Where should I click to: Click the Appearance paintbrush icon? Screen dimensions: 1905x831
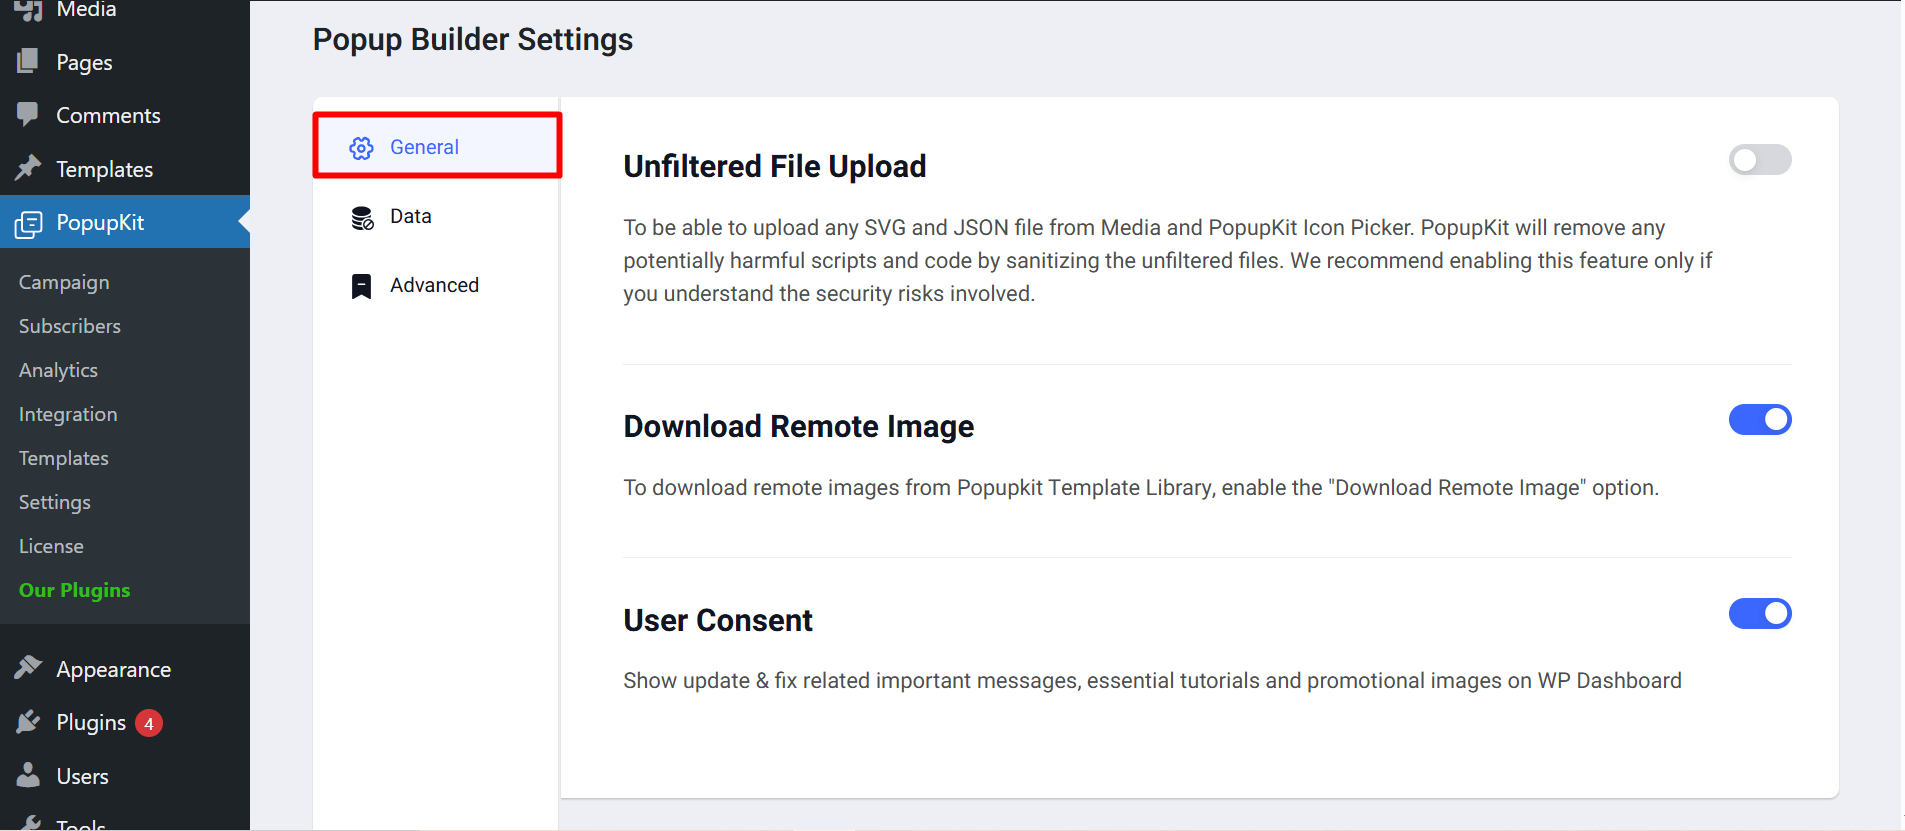pos(28,668)
